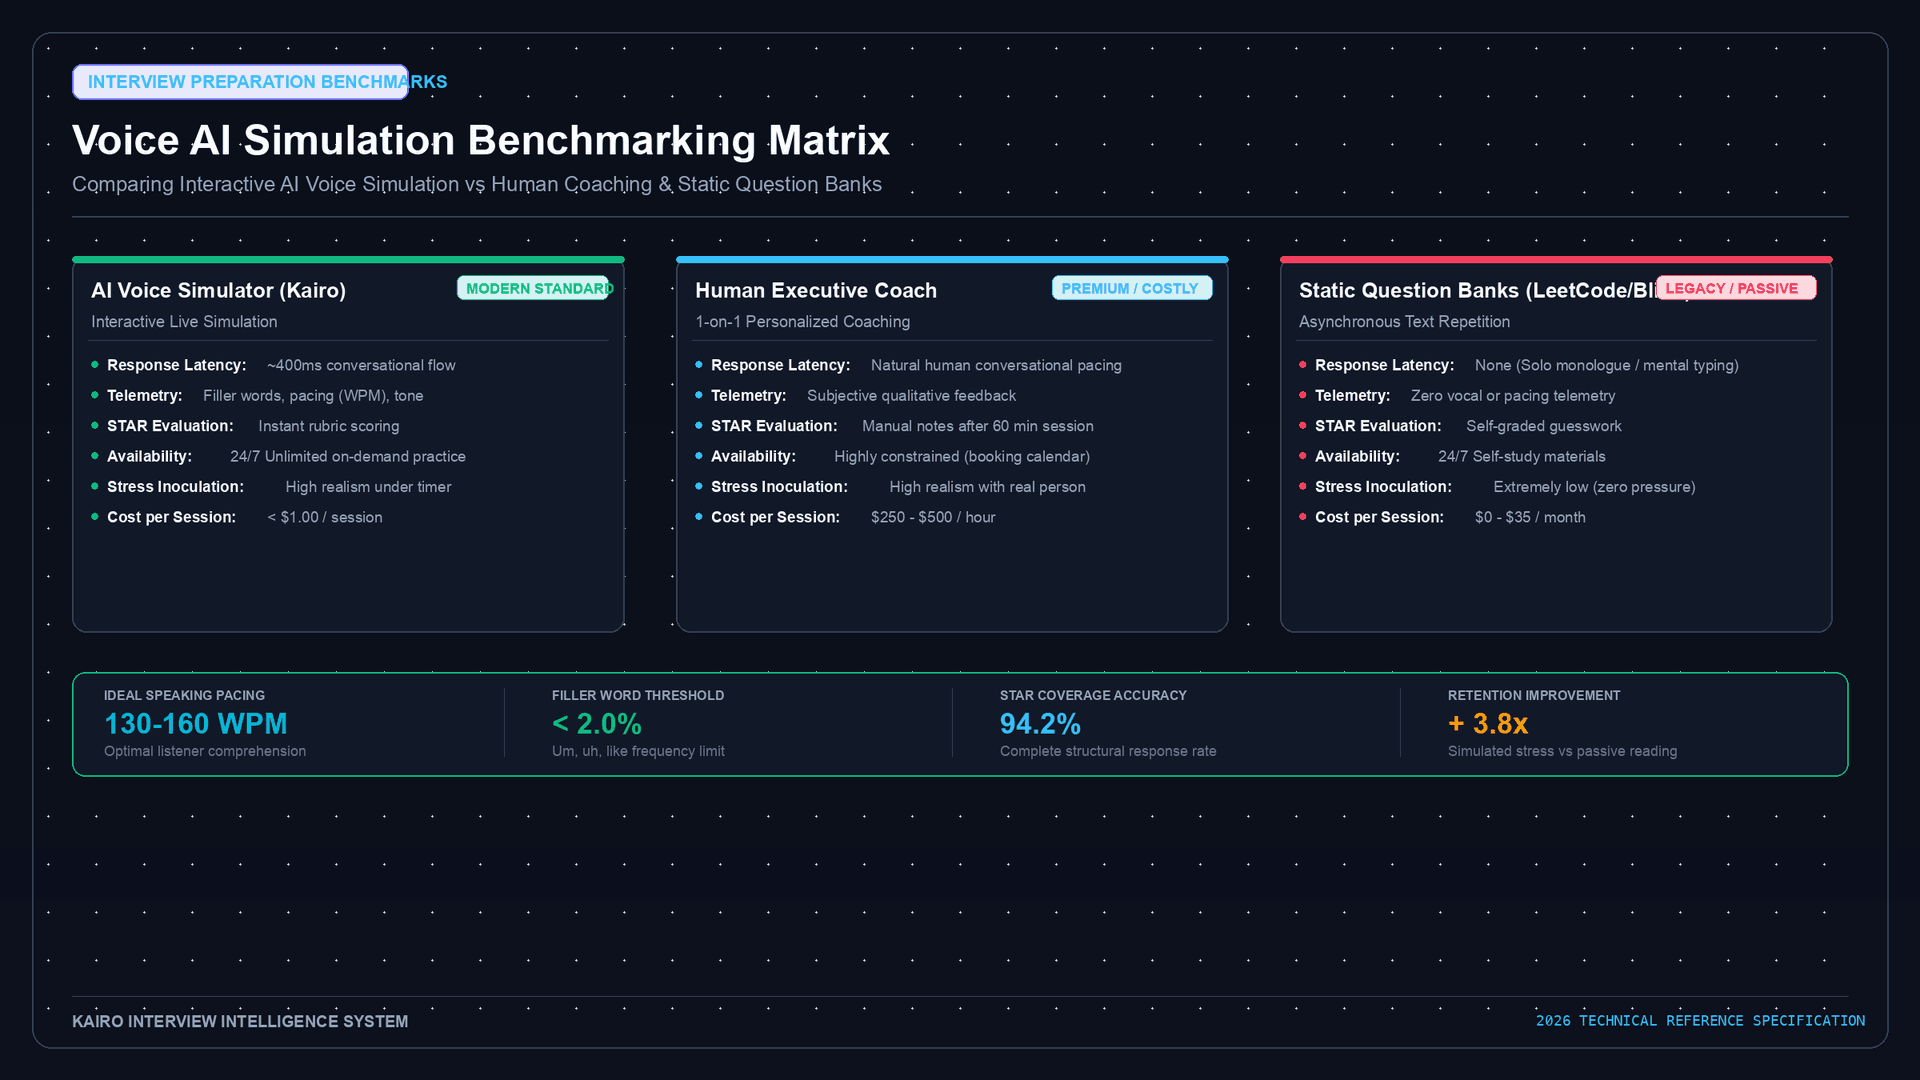Image resolution: width=1920 pixels, height=1080 pixels.
Task: Select the Modern Standard badge
Action: 533,288
